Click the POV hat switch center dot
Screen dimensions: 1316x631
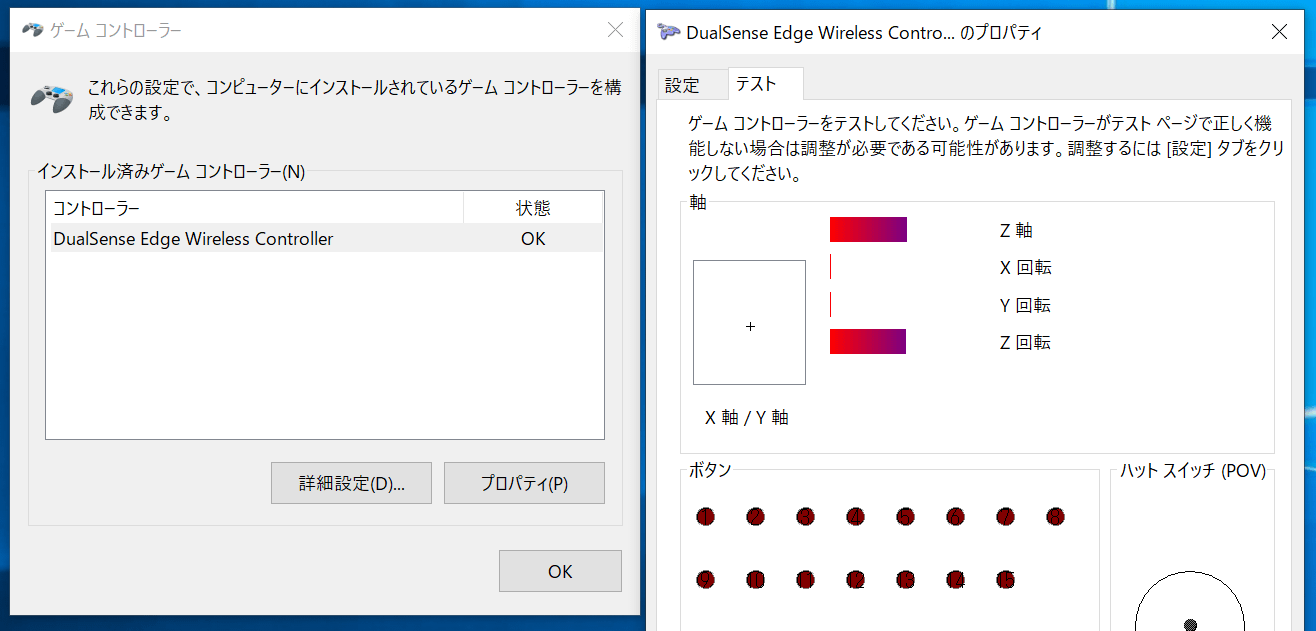tap(1190, 625)
